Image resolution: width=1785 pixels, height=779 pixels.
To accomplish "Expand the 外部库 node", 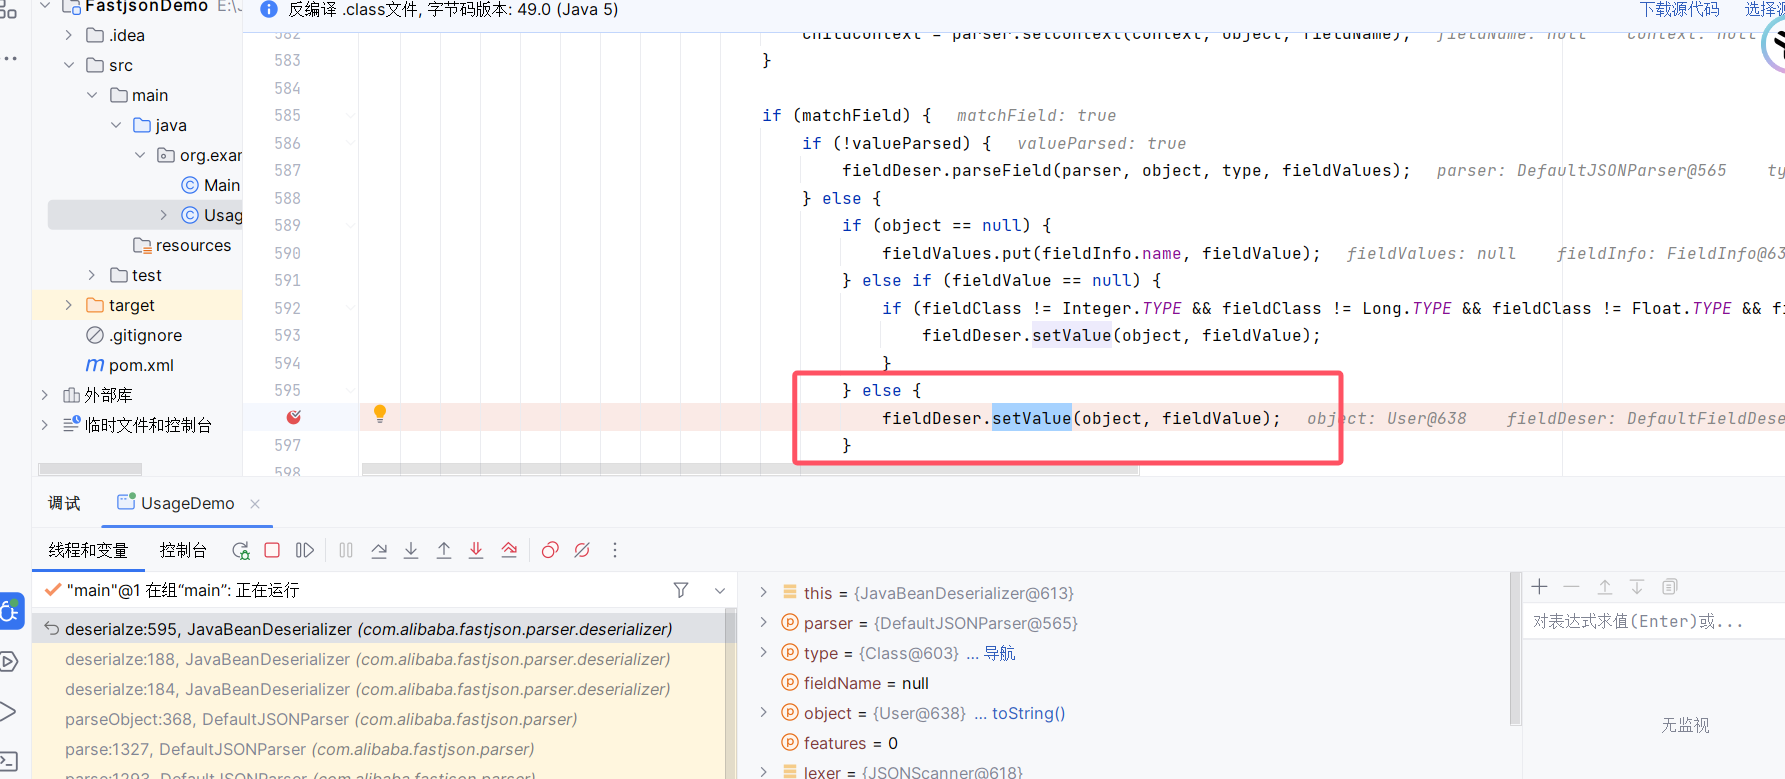I will 44,395.
